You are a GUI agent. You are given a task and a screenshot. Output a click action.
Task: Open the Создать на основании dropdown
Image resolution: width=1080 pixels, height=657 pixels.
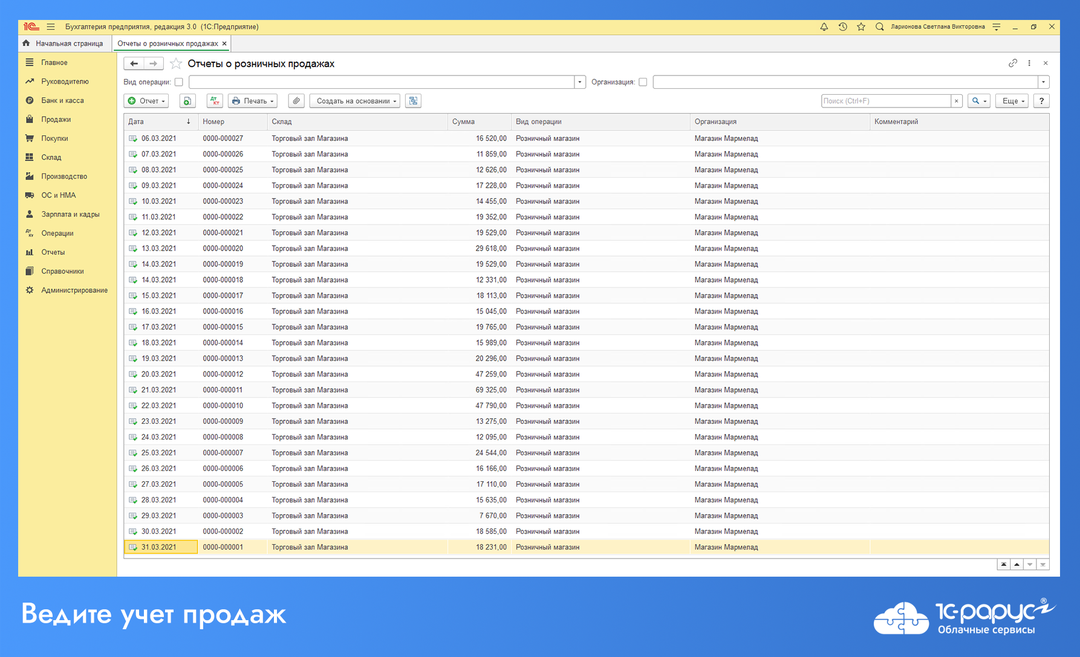tap(355, 101)
